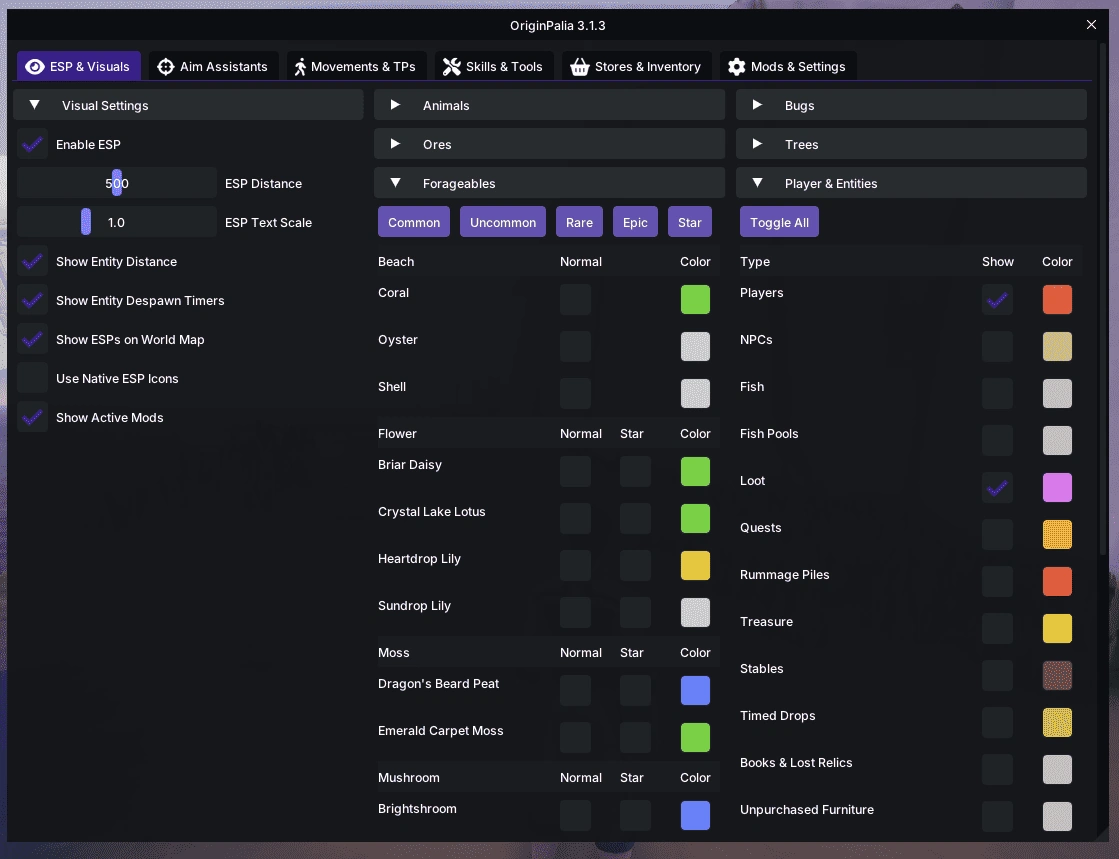1119x859 pixels.
Task: Expand the Trees section
Action: click(x=911, y=144)
